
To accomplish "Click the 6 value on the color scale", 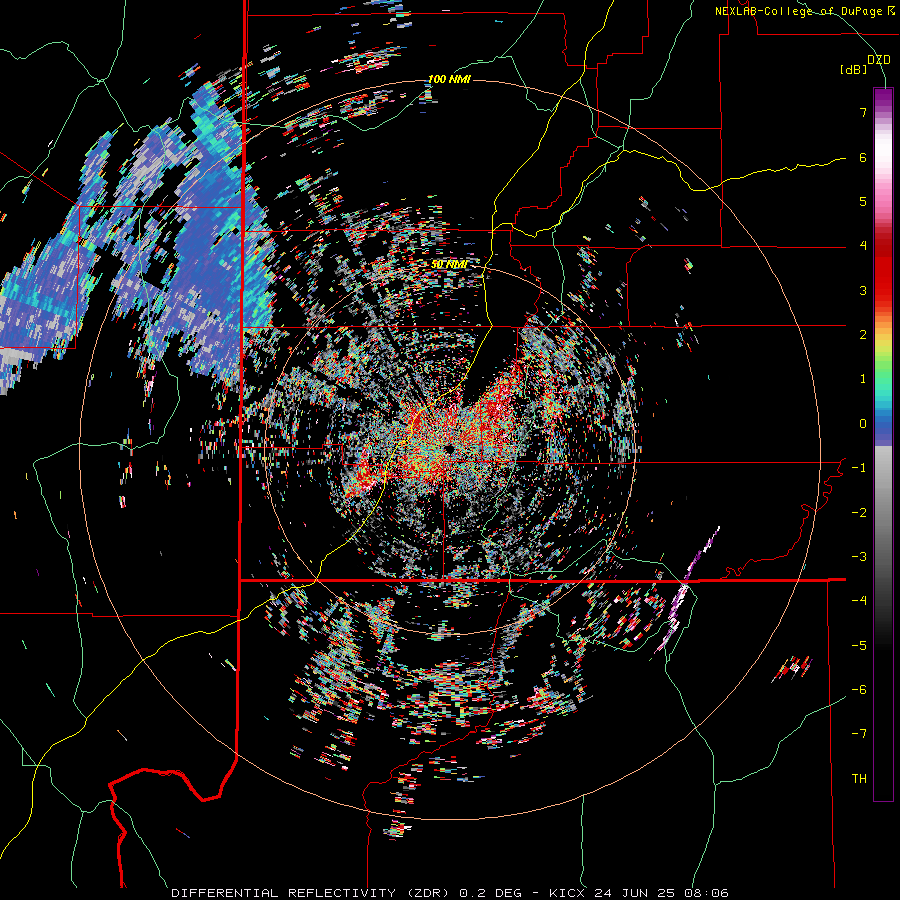I will [863, 157].
